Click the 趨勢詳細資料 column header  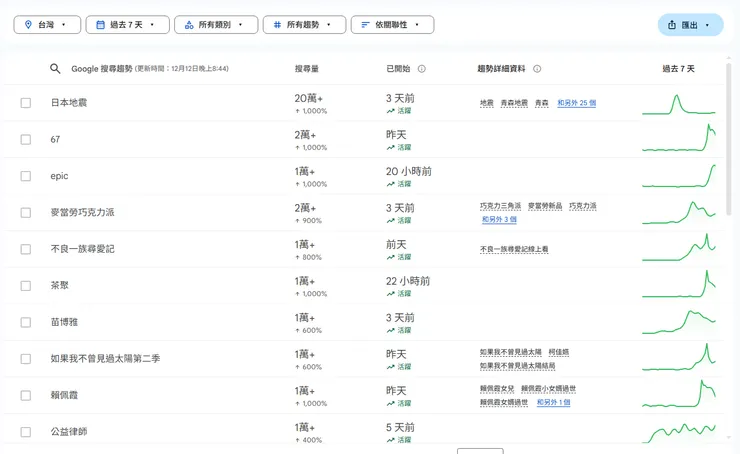tap(501, 69)
